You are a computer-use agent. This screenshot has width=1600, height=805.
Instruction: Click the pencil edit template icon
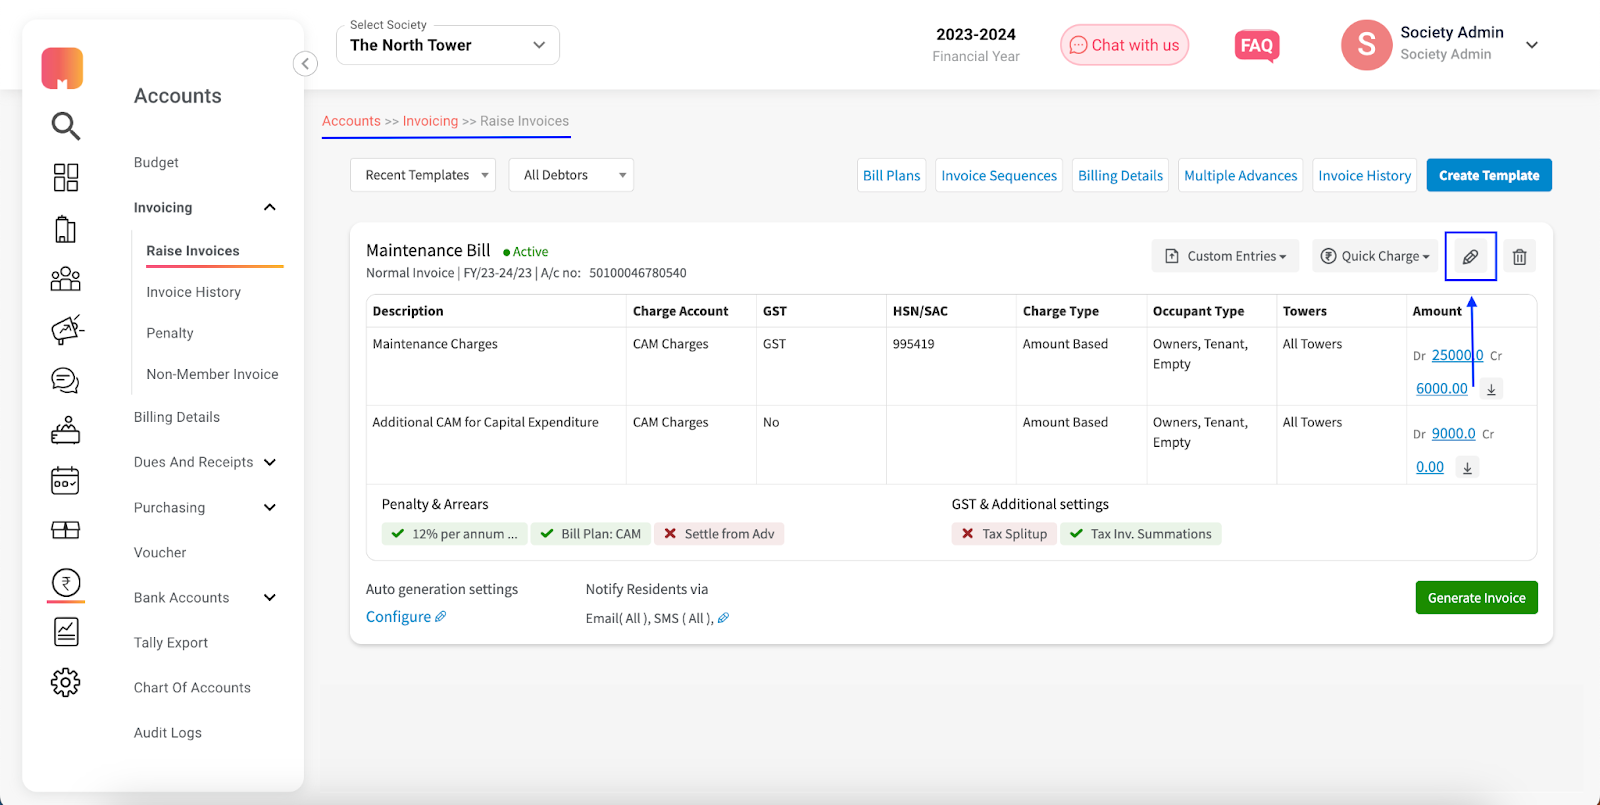1470,257
